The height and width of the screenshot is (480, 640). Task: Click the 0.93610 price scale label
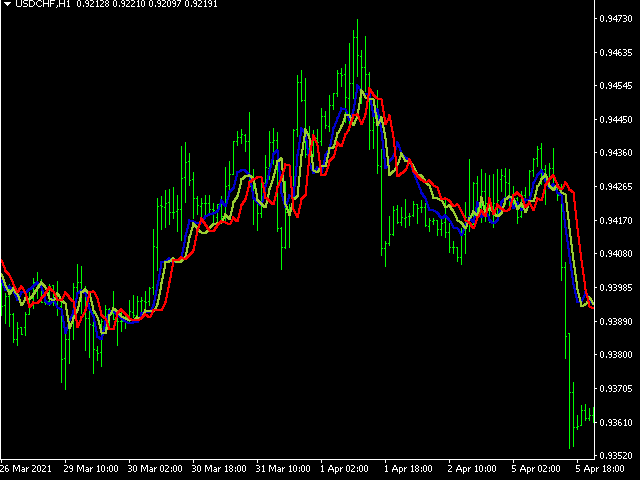pos(616,422)
